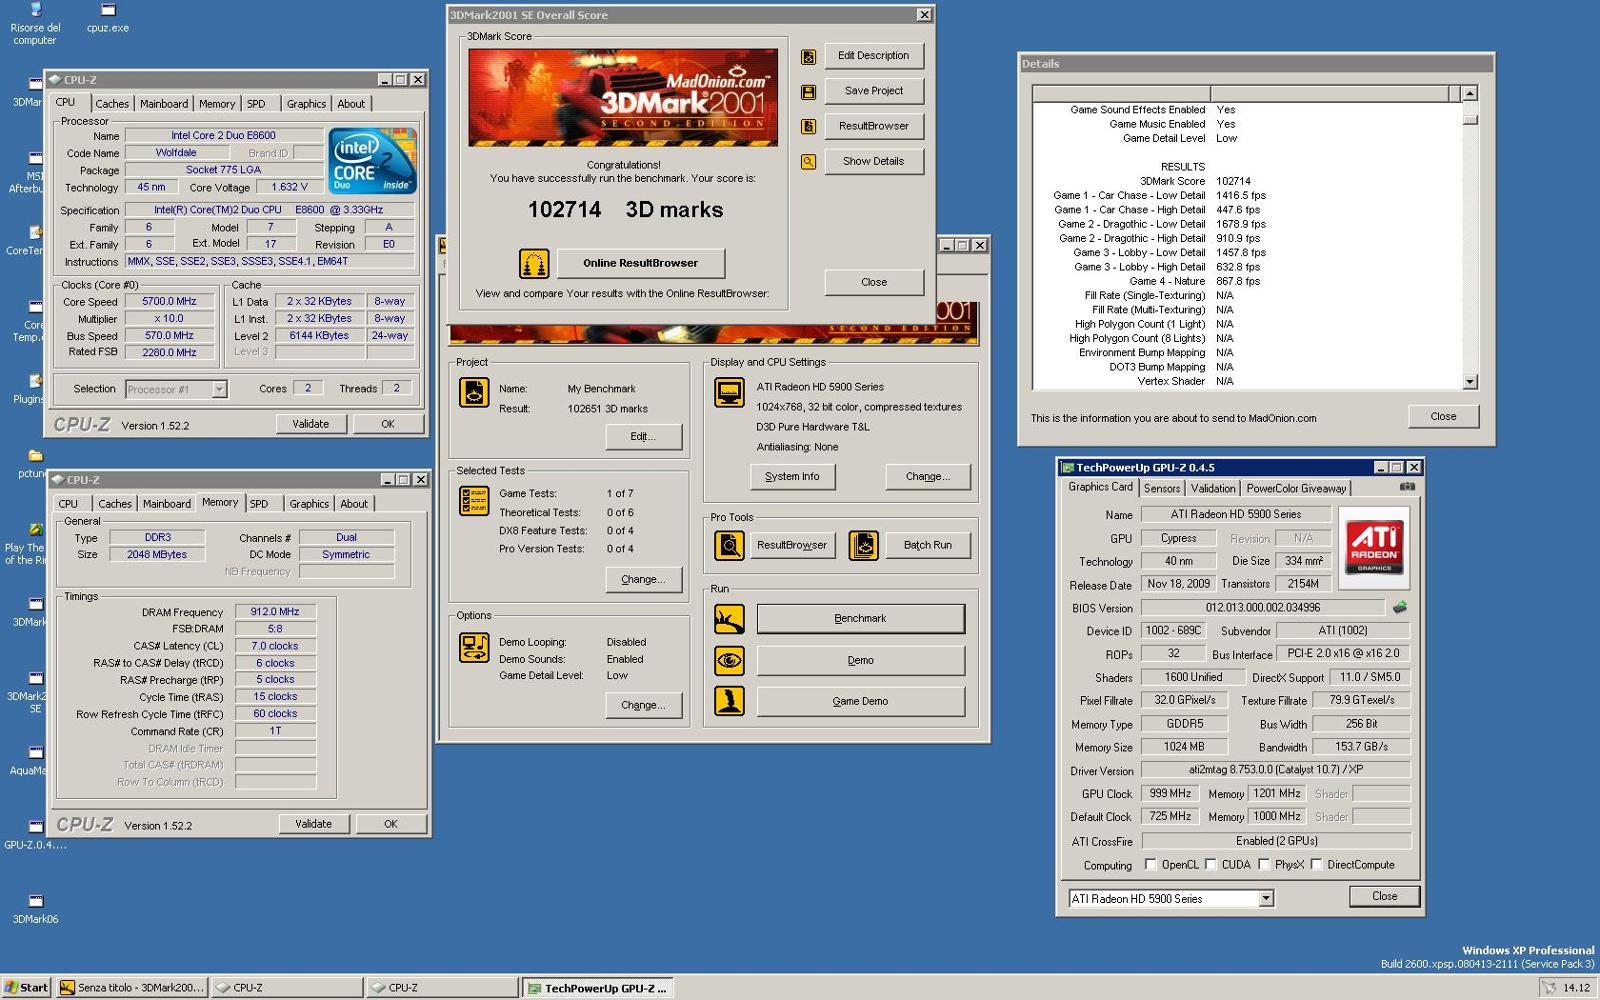Click the Online ResultBrowser button
The width and height of the screenshot is (1600, 1000).
click(x=640, y=263)
